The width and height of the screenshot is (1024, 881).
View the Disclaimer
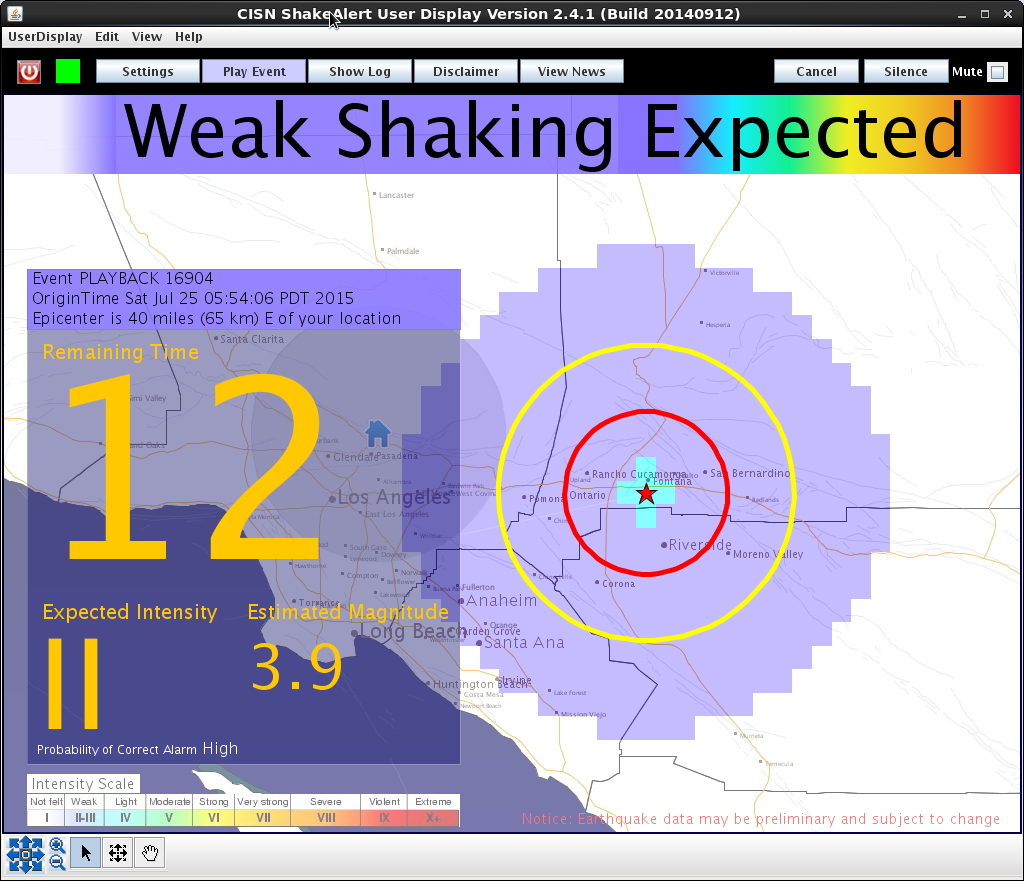(x=466, y=71)
